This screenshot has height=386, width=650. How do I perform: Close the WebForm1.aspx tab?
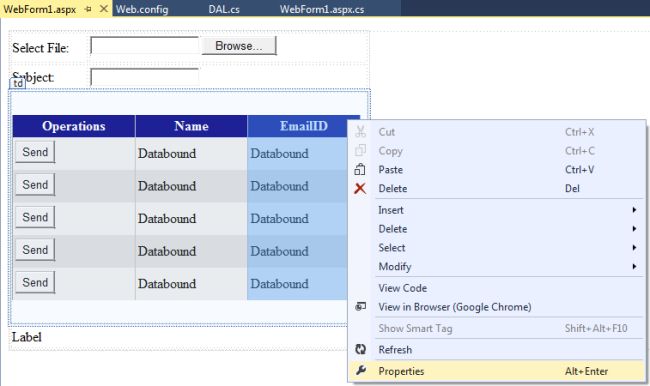pyautogui.click(x=104, y=9)
